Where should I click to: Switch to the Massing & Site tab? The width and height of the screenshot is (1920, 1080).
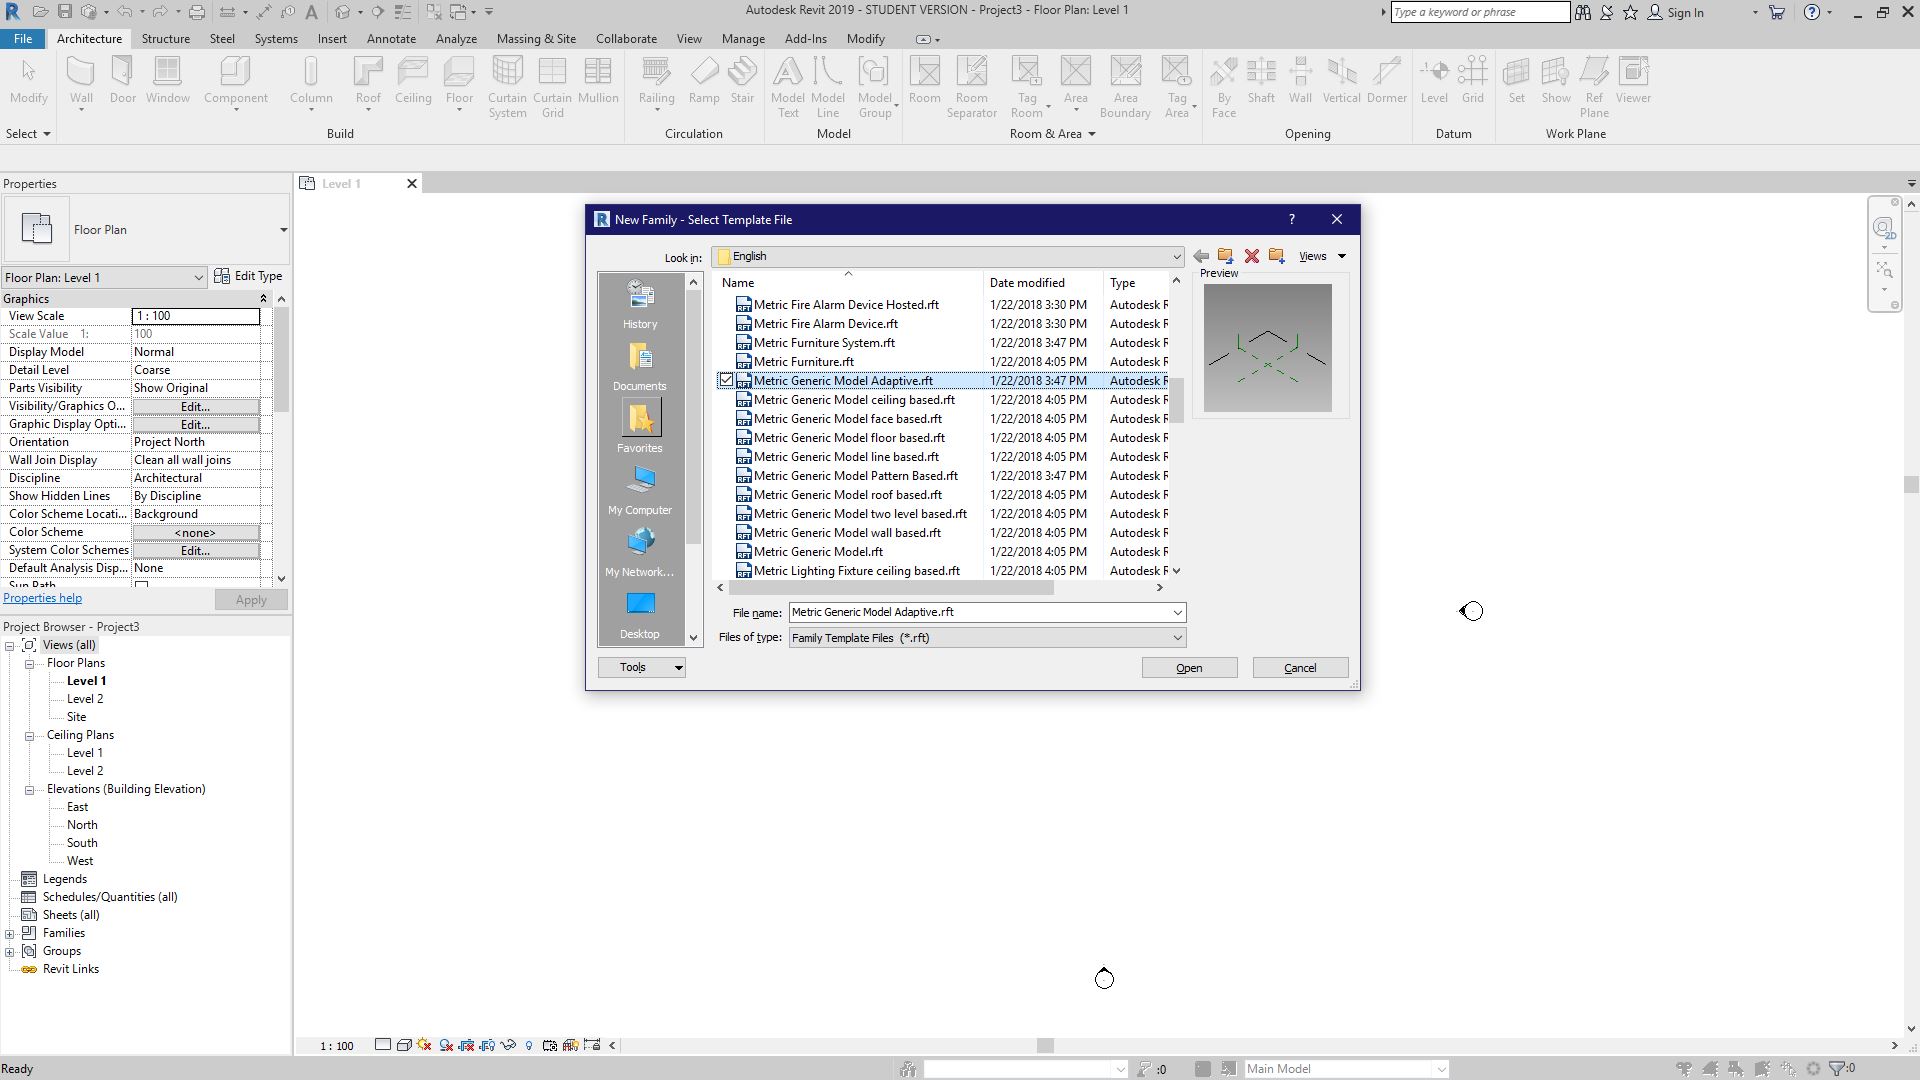pyautogui.click(x=536, y=39)
